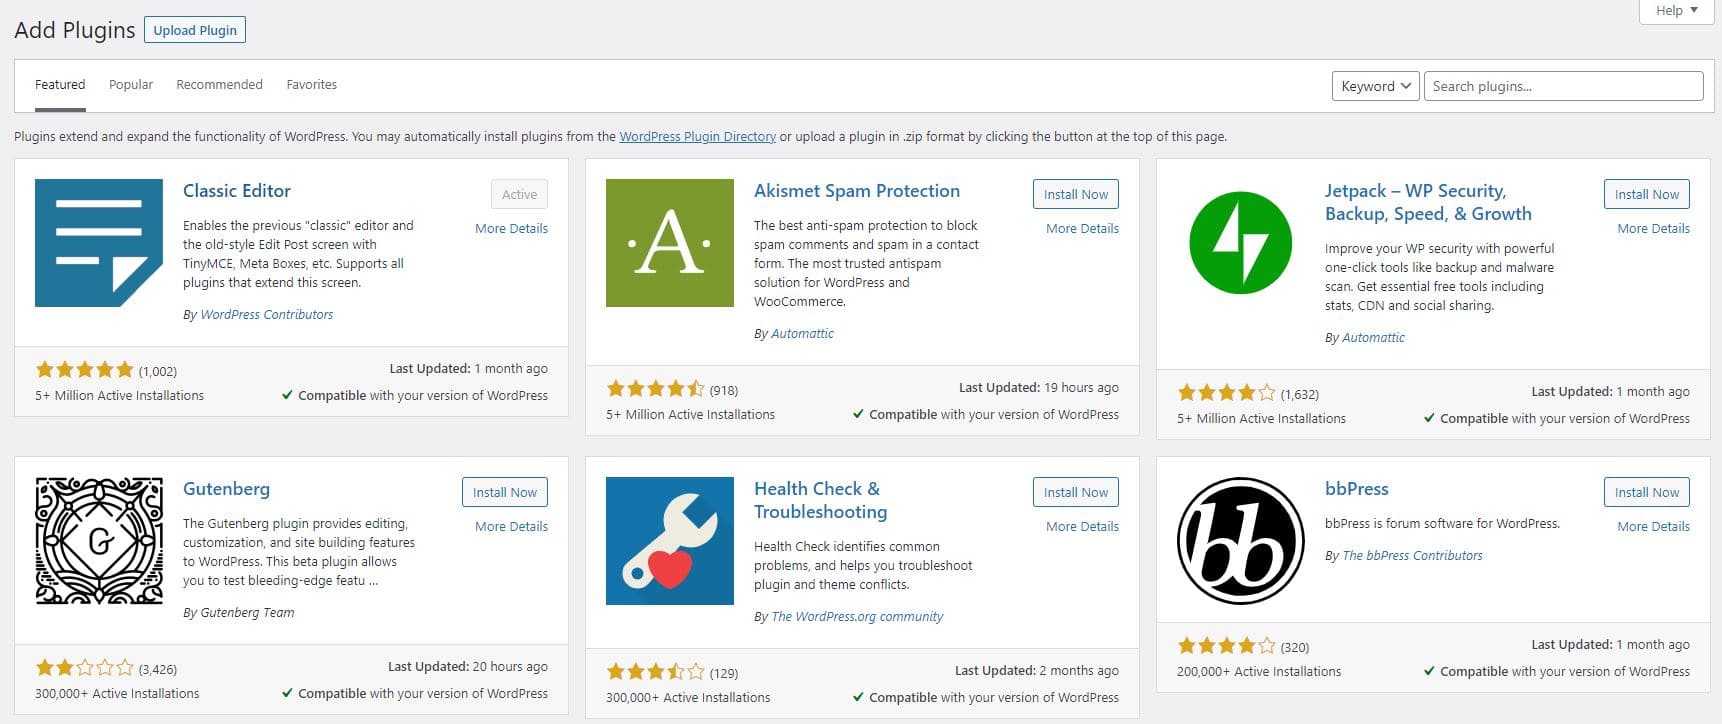Viewport: 1722px width, 724px height.
Task: View More Details for Gutenberg
Action: (x=511, y=526)
